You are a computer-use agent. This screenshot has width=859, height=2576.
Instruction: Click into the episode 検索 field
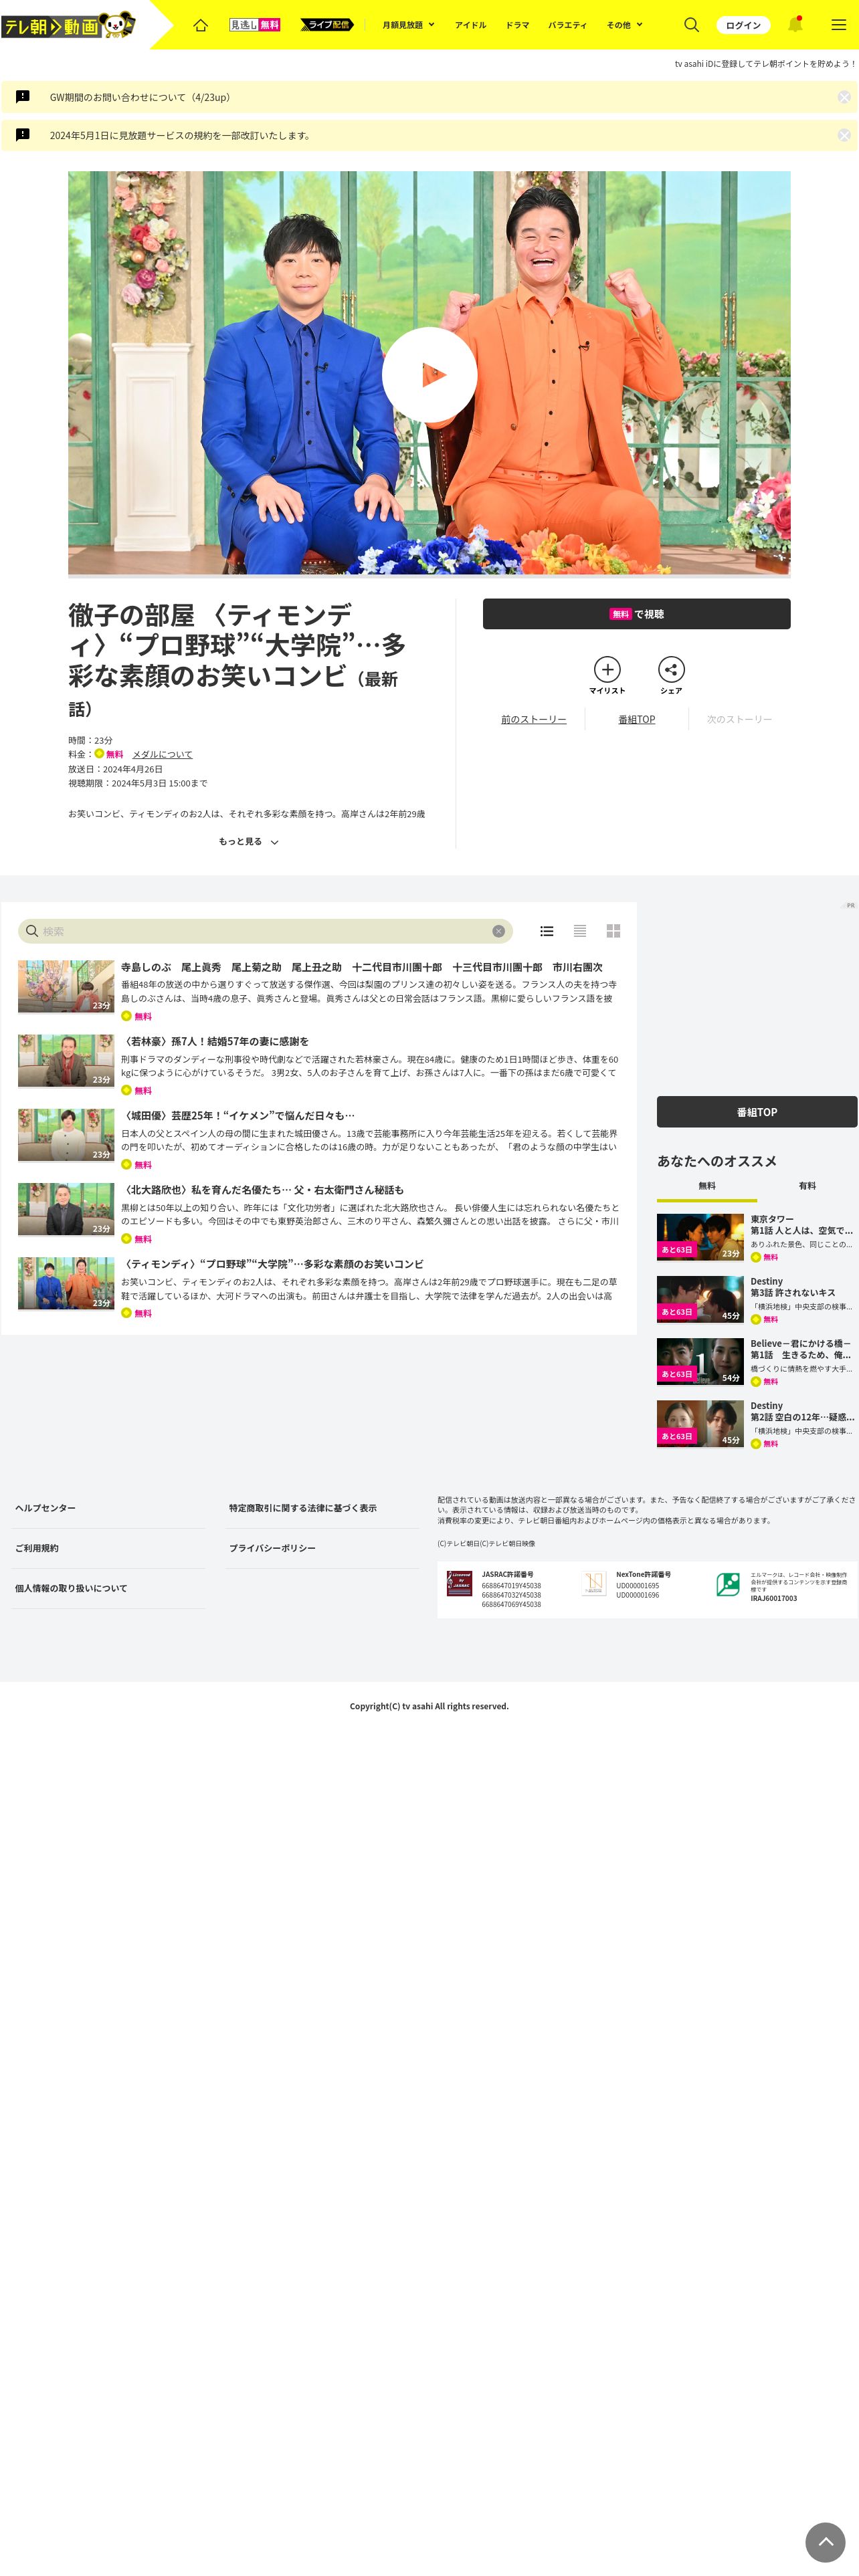click(265, 931)
